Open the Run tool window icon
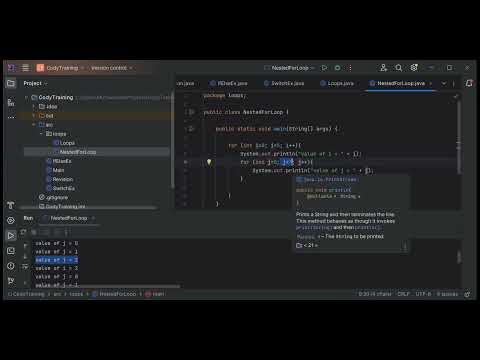Image resolution: width=480 pixels, height=360 pixels. point(11,236)
